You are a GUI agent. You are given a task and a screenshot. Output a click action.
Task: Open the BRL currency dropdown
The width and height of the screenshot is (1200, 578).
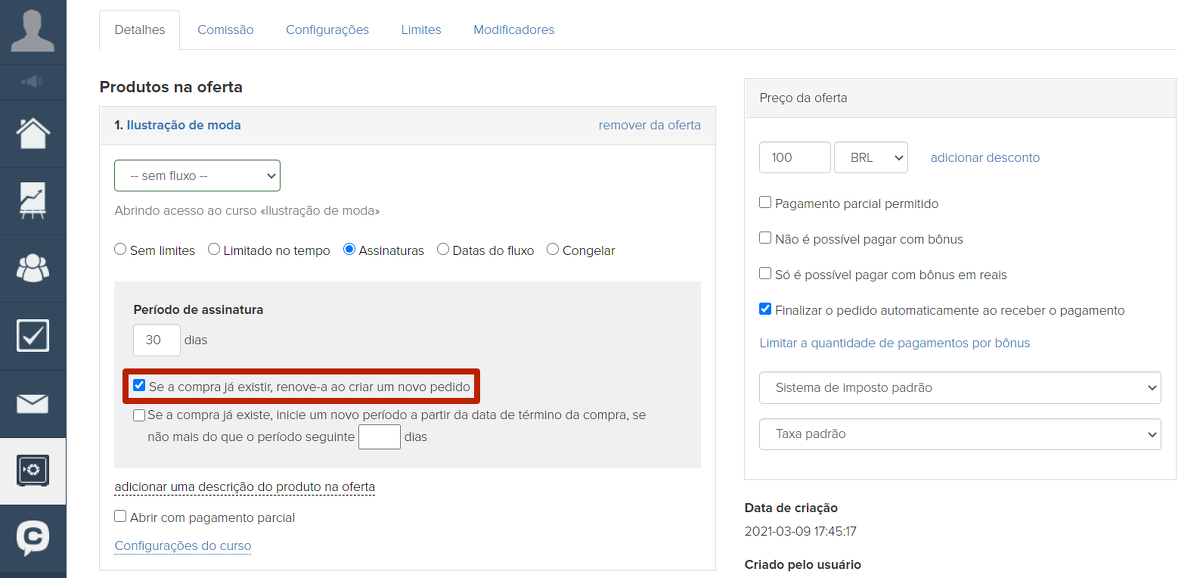point(871,158)
